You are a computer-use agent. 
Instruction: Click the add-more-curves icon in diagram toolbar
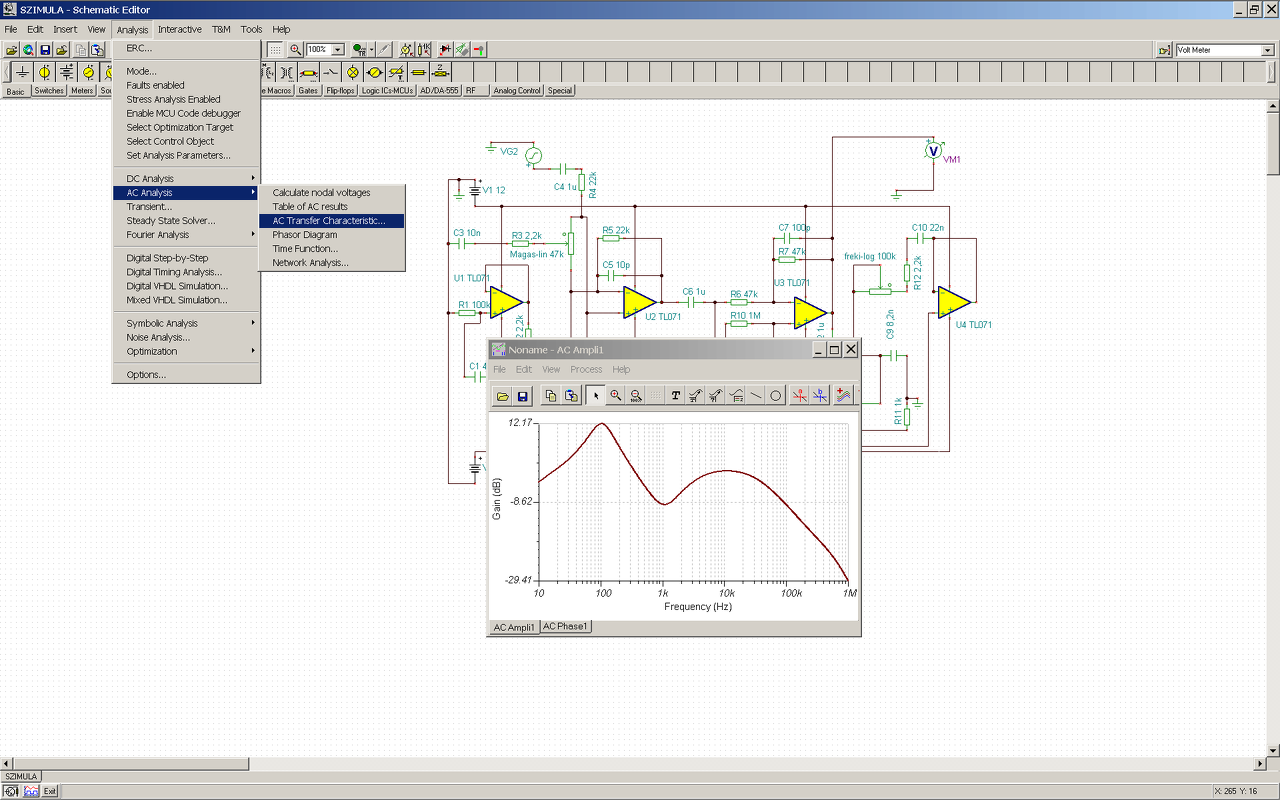(843, 396)
